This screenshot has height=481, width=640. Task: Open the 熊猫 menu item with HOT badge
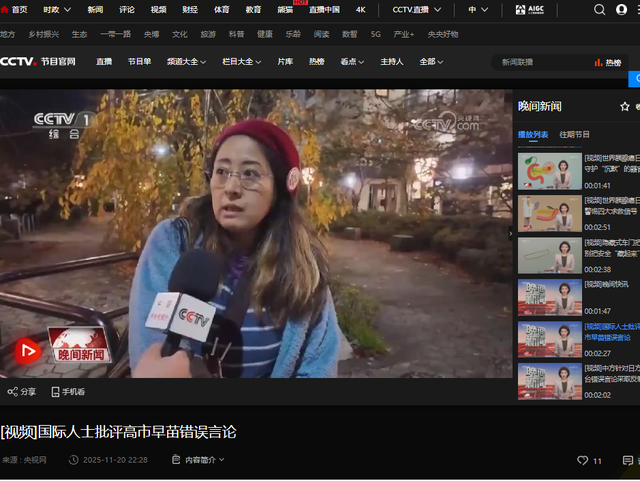[285, 9]
